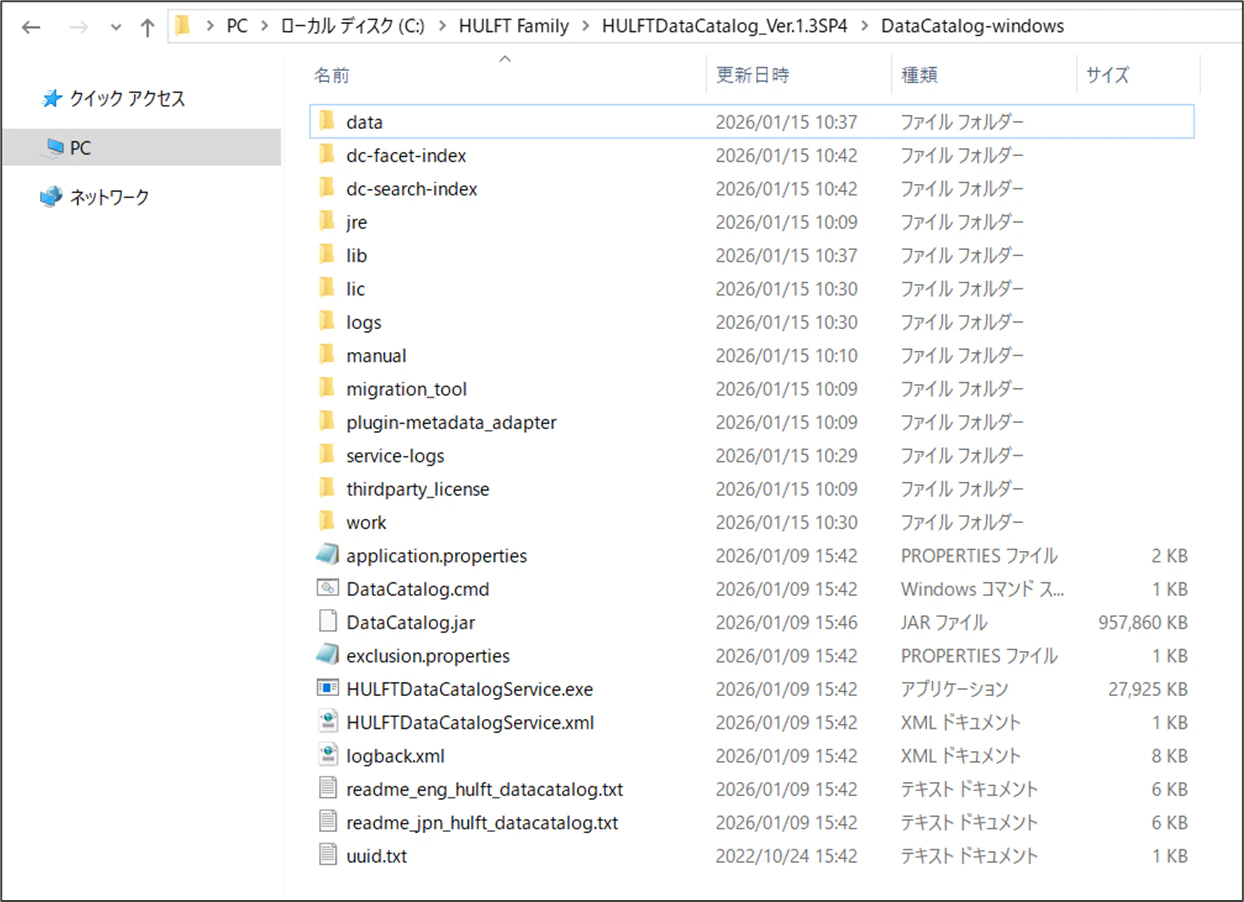
Task: Select the thirdparty_license folder icon
Action: click(x=326, y=488)
